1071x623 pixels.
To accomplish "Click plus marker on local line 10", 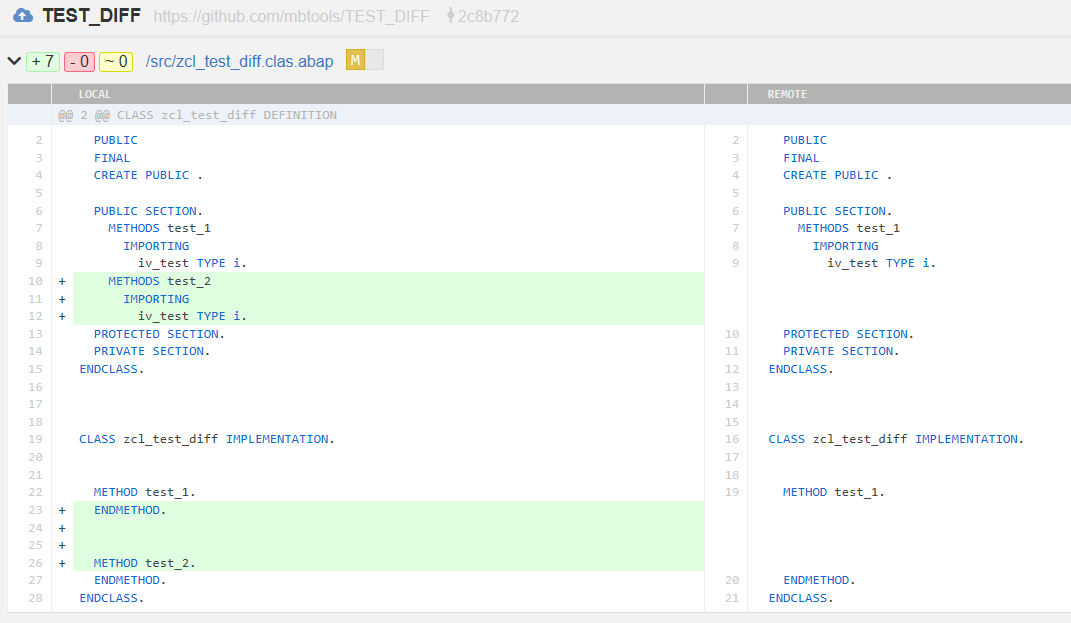I will pyautogui.click(x=62, y=281).
